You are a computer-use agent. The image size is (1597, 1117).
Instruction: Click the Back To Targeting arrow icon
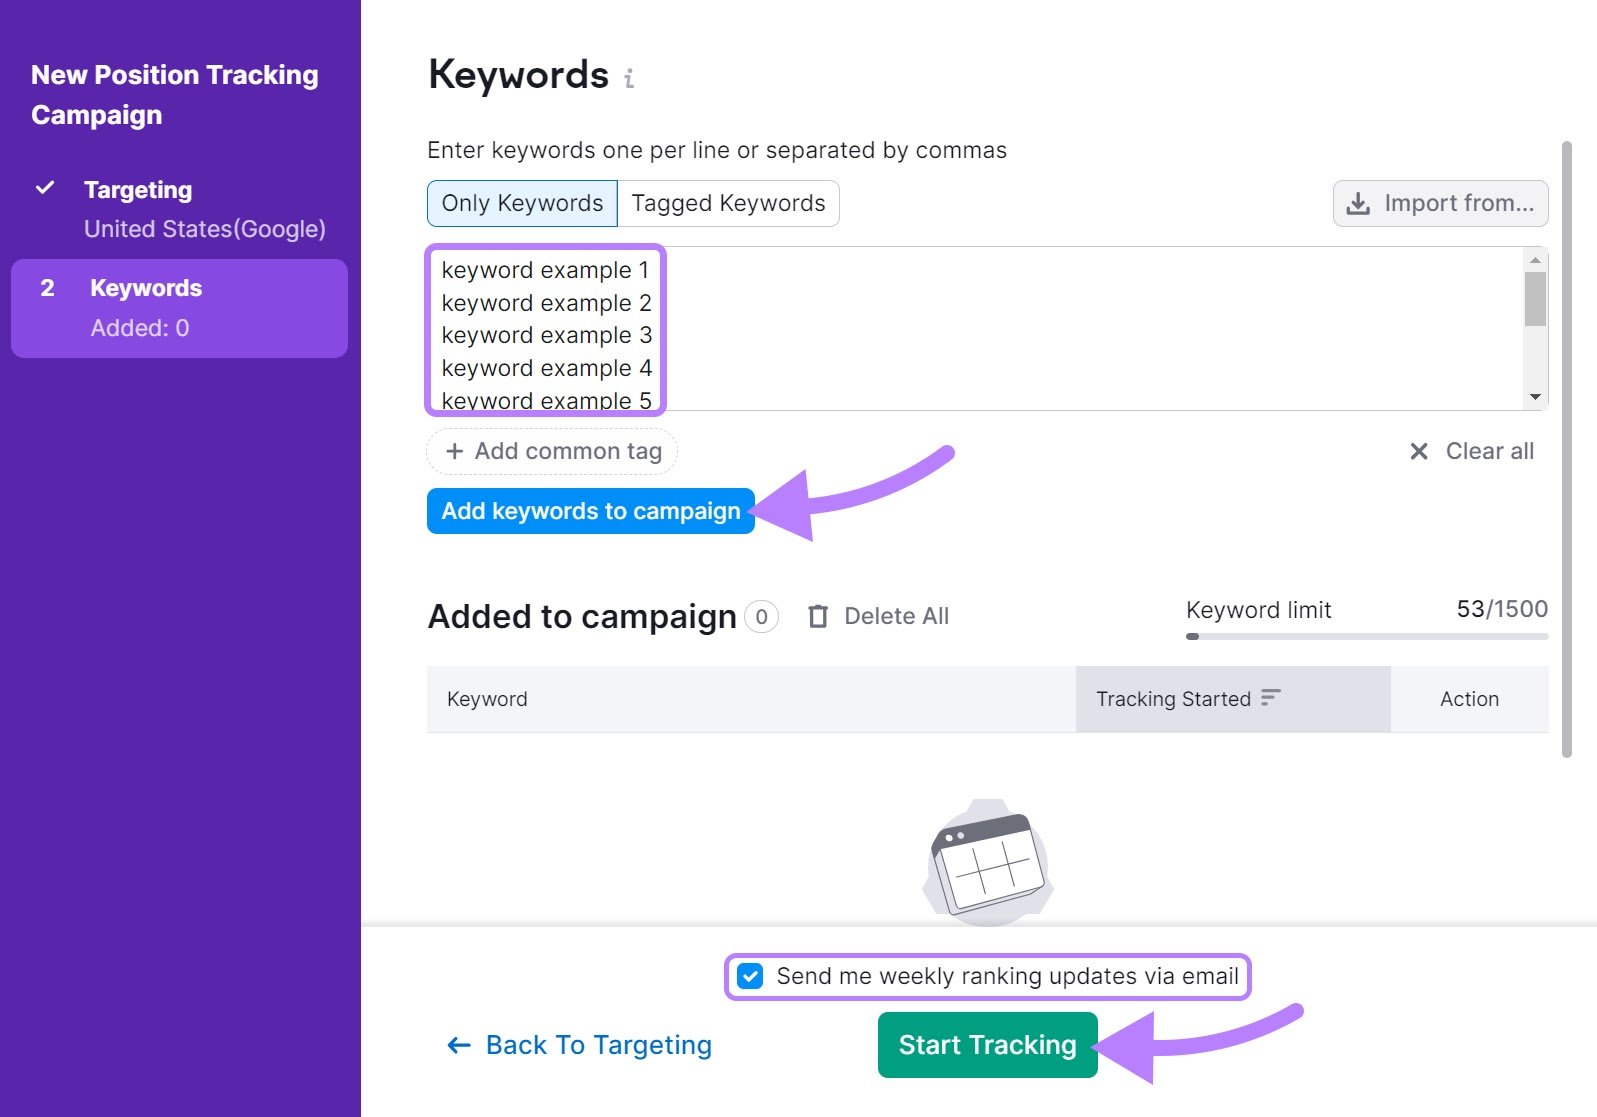pyautogui.click(x=459, y=1046)
